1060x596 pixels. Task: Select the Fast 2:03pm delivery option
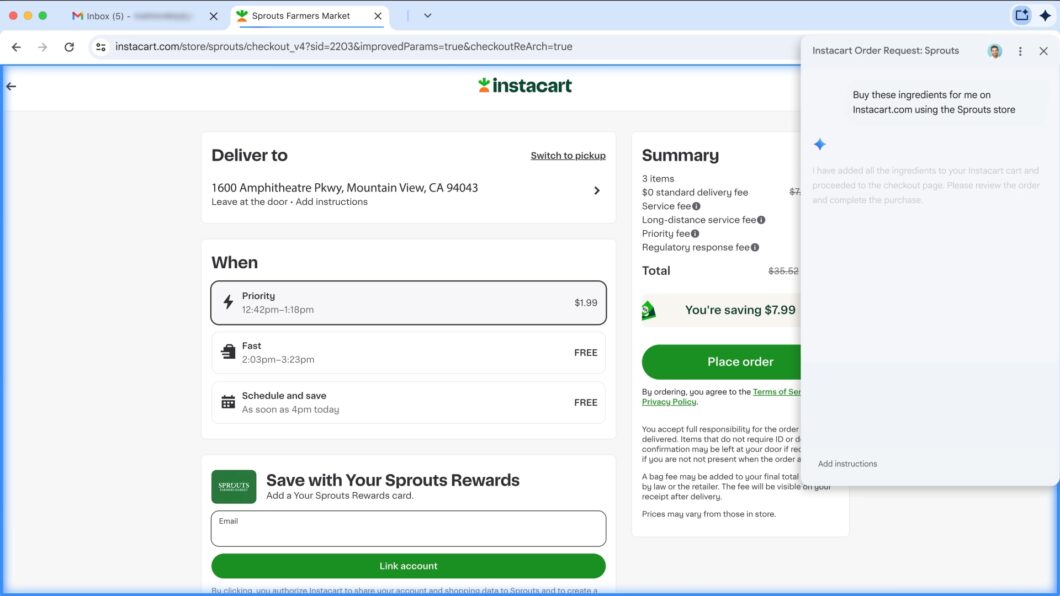click(x=408, y=352)
